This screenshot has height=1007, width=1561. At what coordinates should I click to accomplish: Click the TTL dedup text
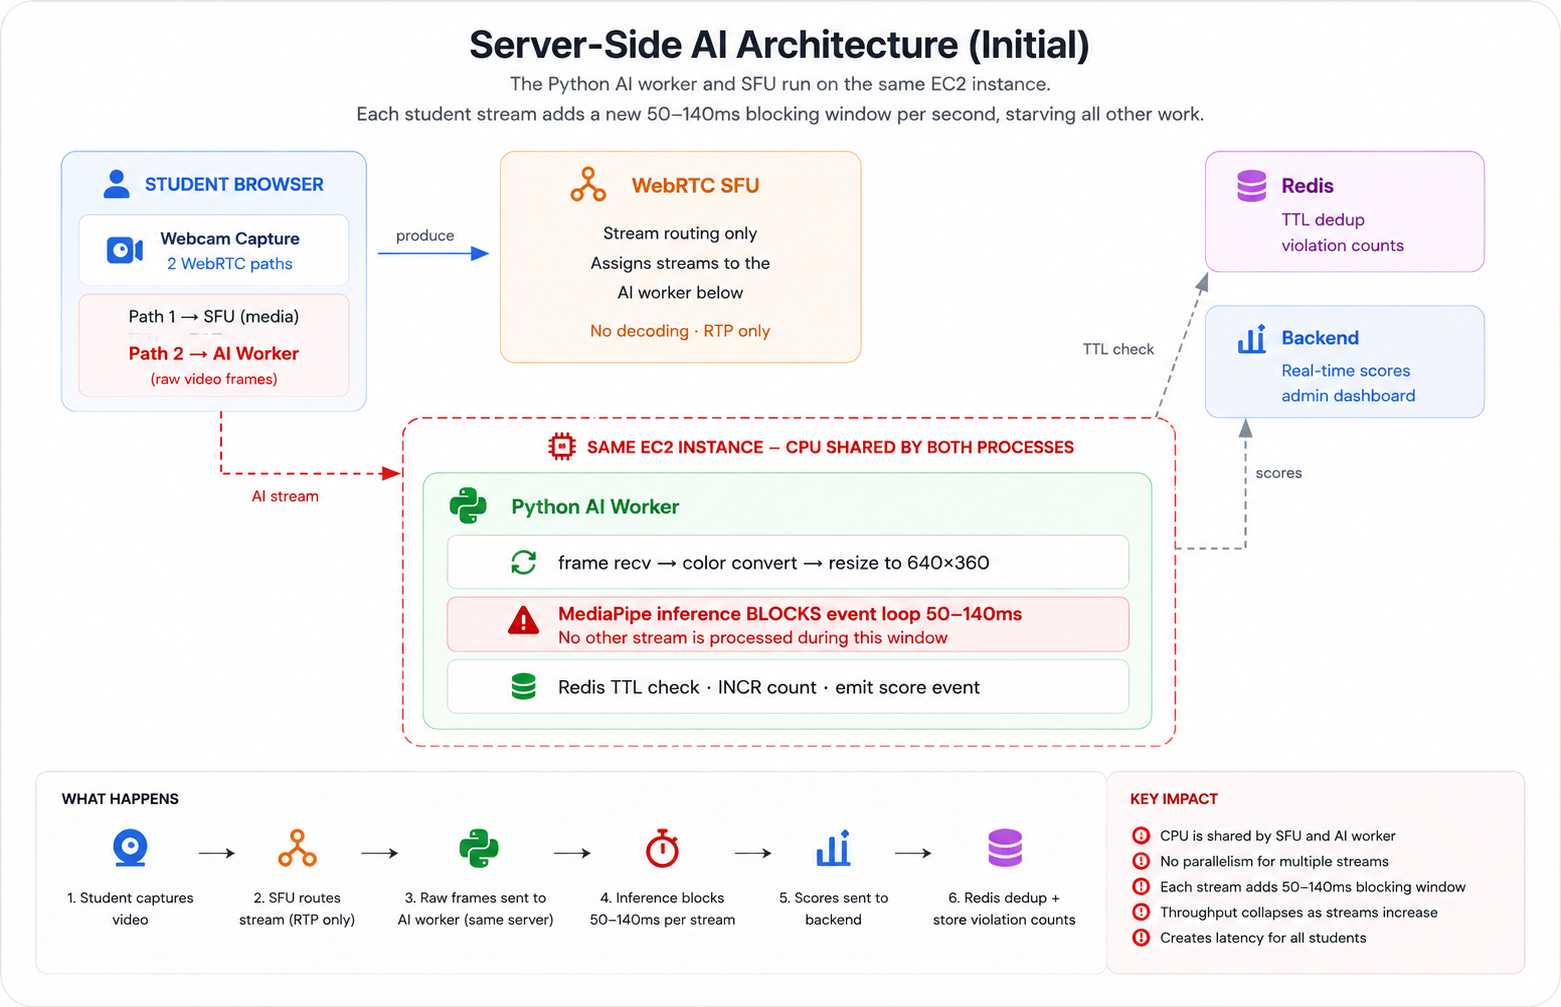coord(1323,220)
